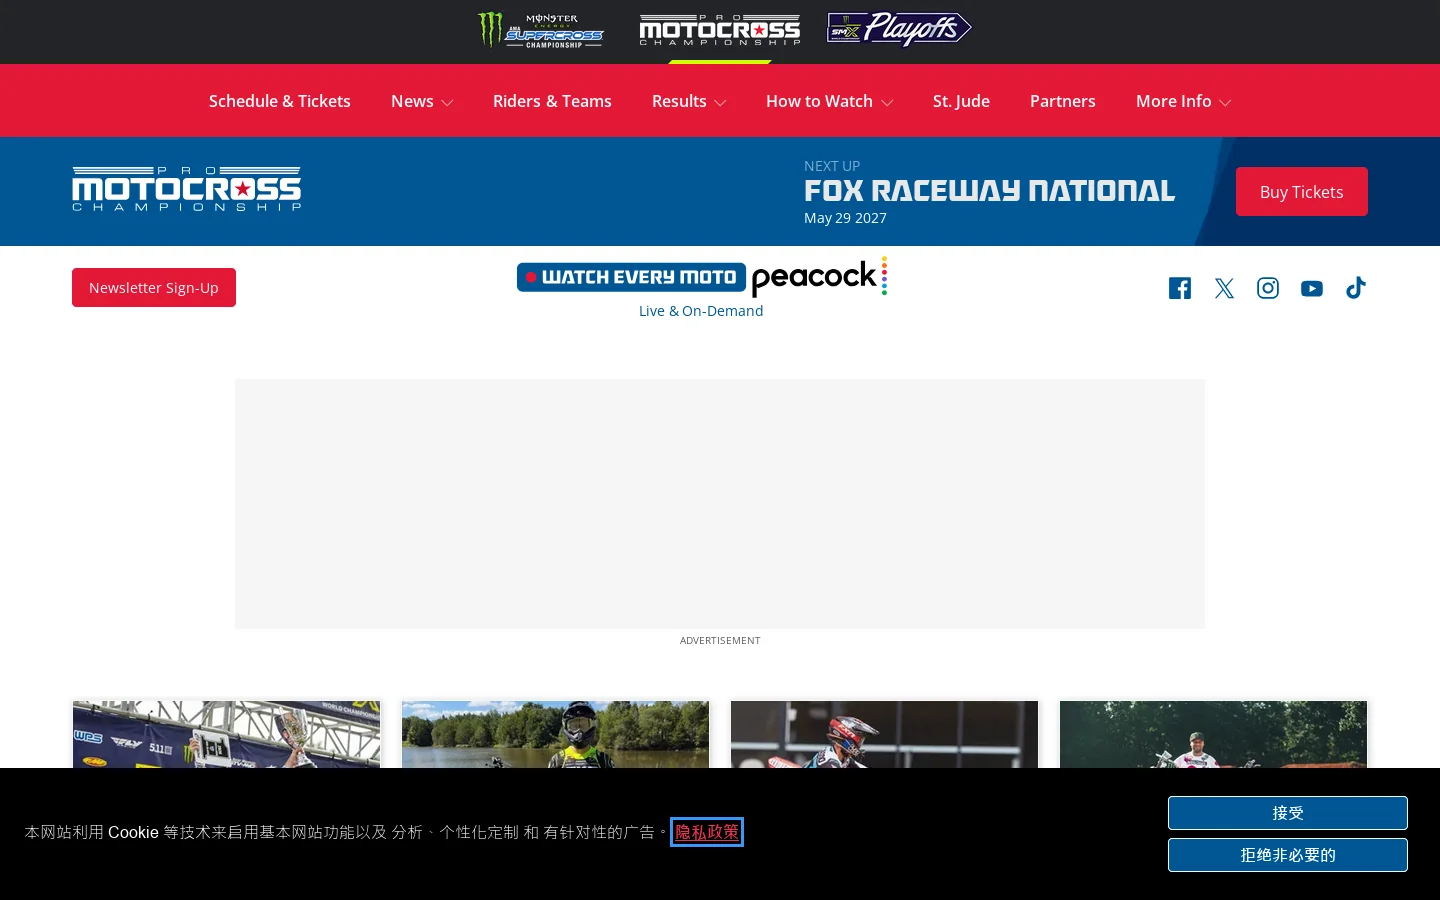Open the 隐私政策 privacy policy link
1440x900 pixels.
pos(707,832)
